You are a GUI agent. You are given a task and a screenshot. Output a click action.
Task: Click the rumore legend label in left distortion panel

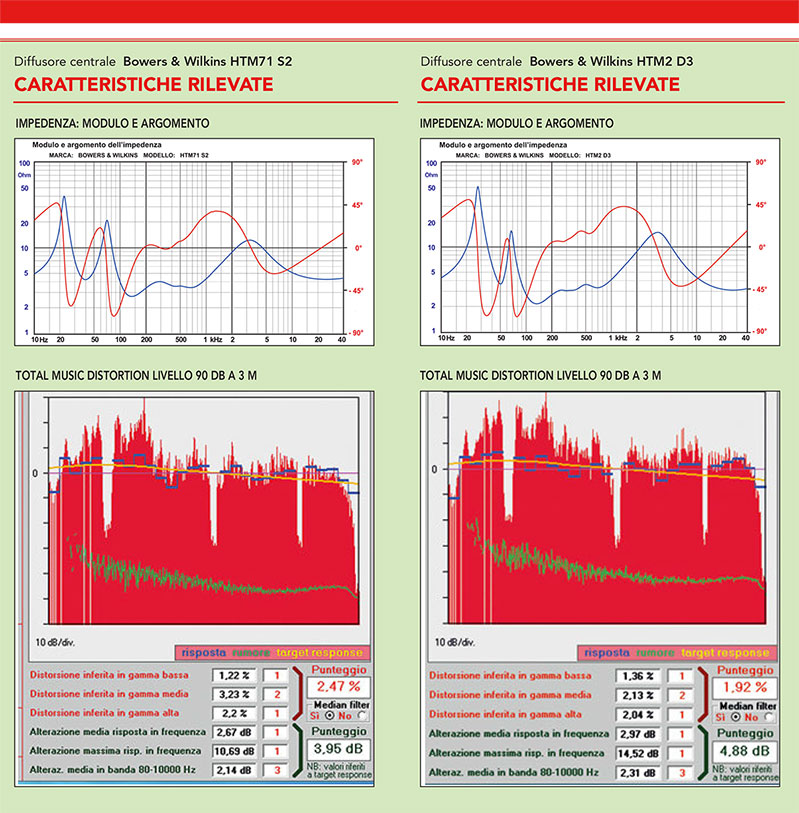(250, 653)
